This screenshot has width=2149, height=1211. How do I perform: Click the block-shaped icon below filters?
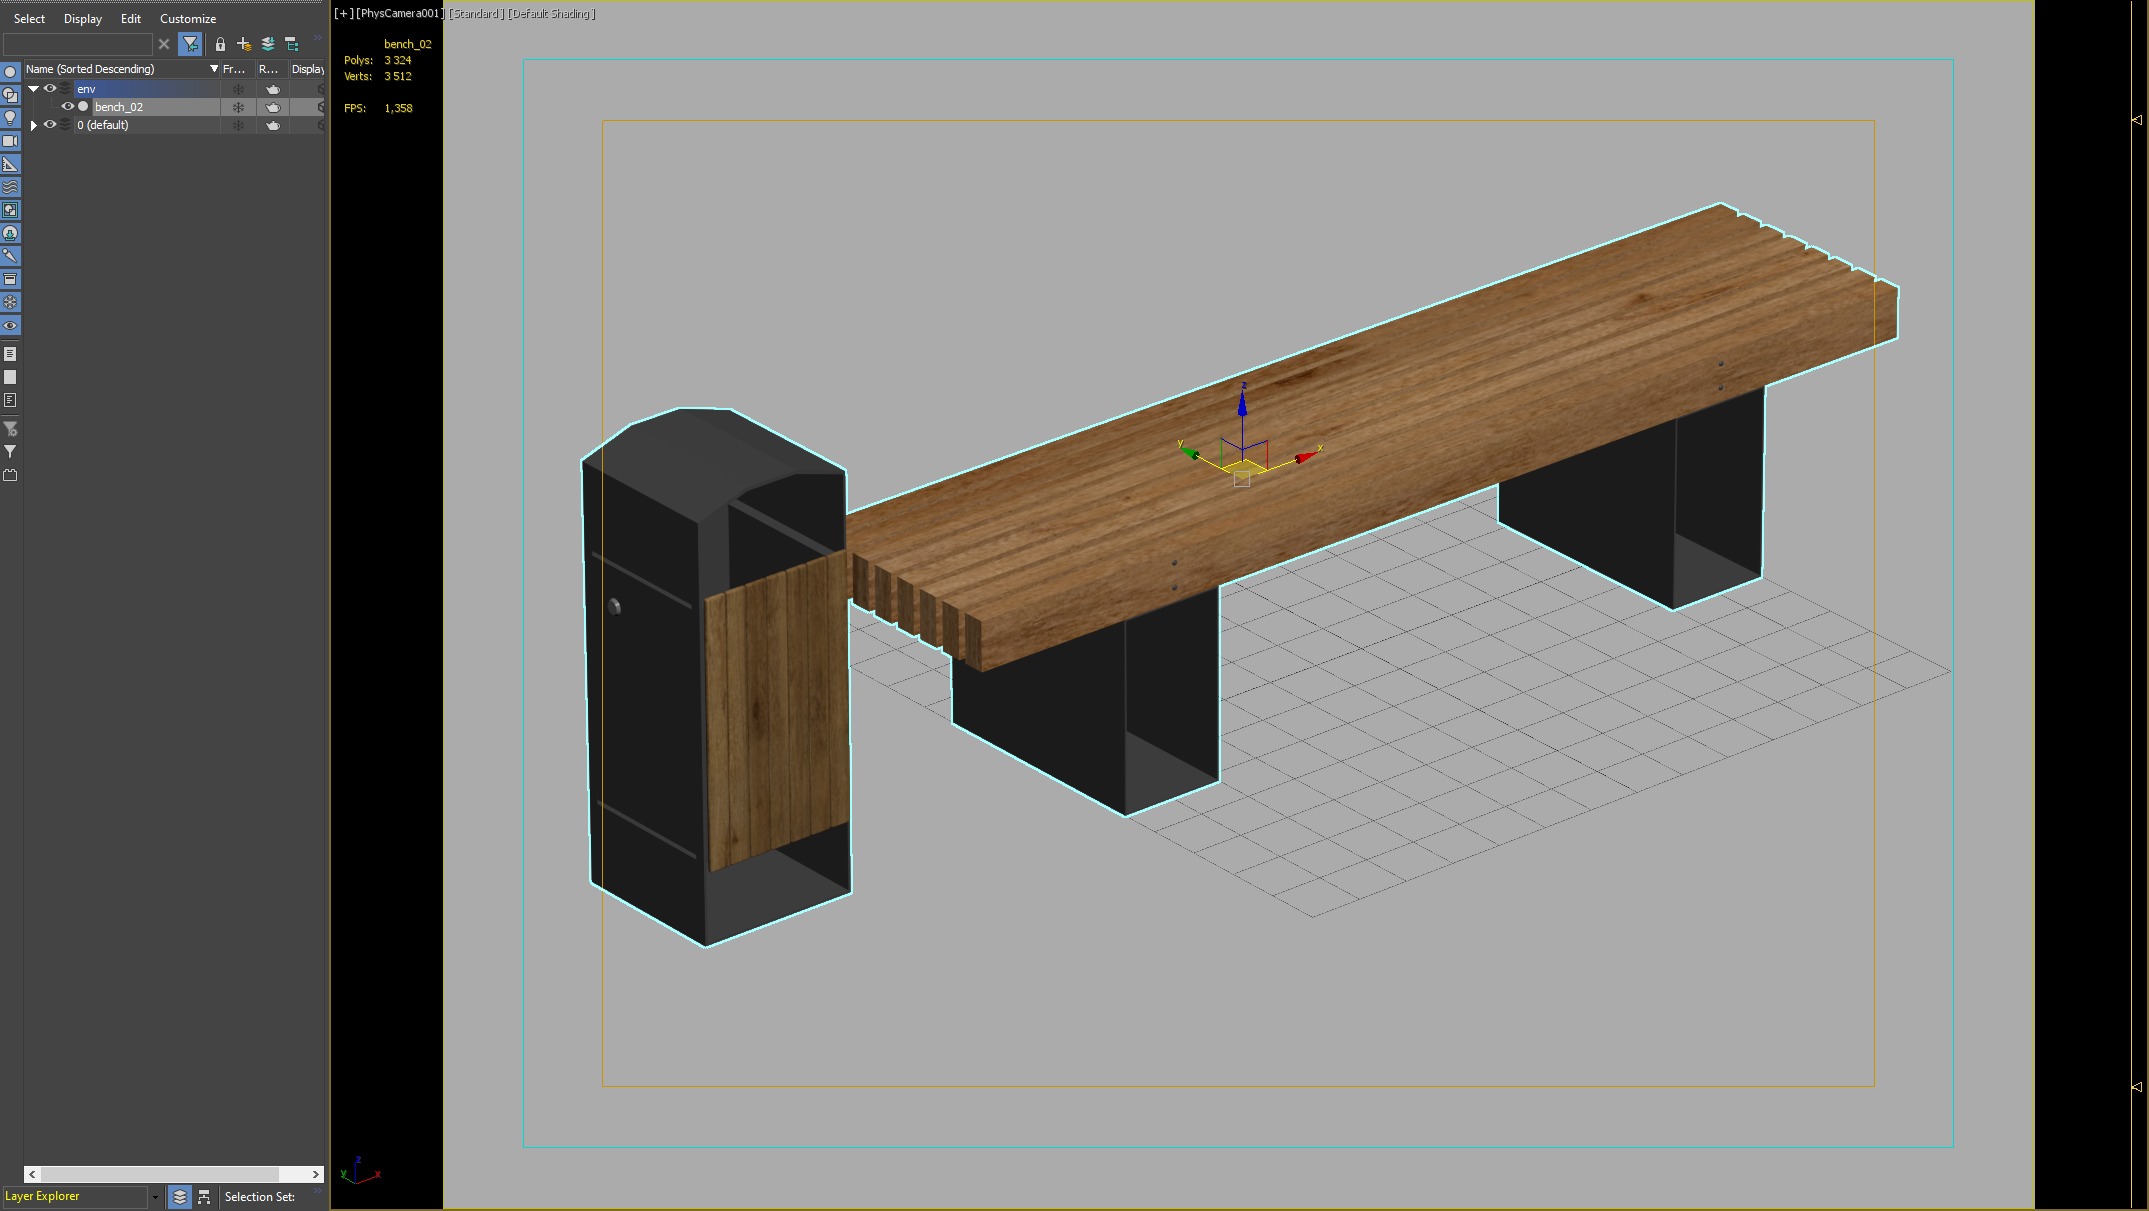[x=10, y=475]
